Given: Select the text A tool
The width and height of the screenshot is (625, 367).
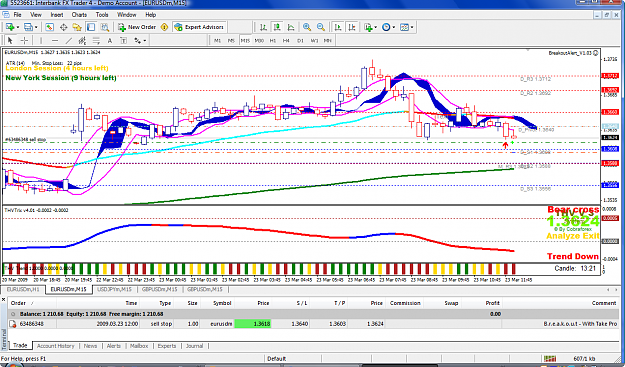Looking at the screenshot, I should (110, 40).
